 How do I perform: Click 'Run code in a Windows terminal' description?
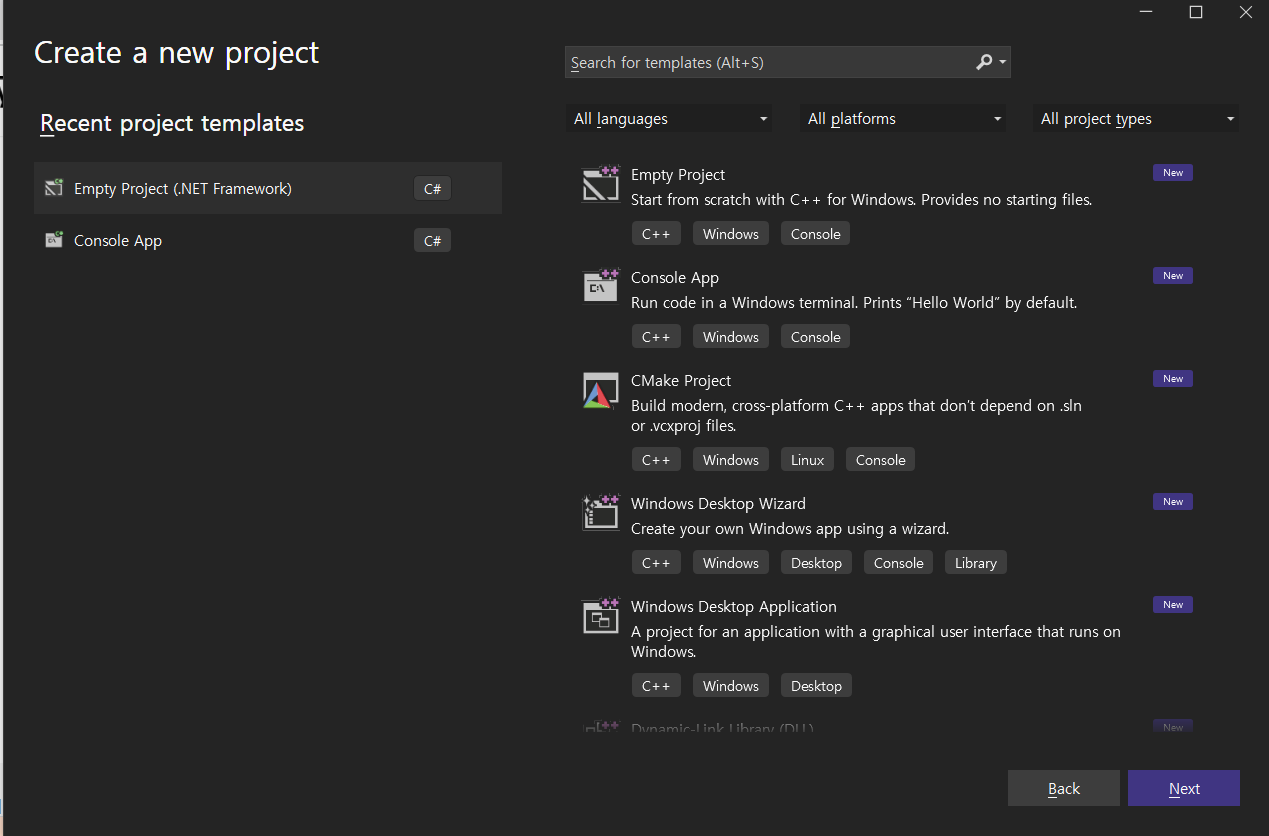[854, 302]
